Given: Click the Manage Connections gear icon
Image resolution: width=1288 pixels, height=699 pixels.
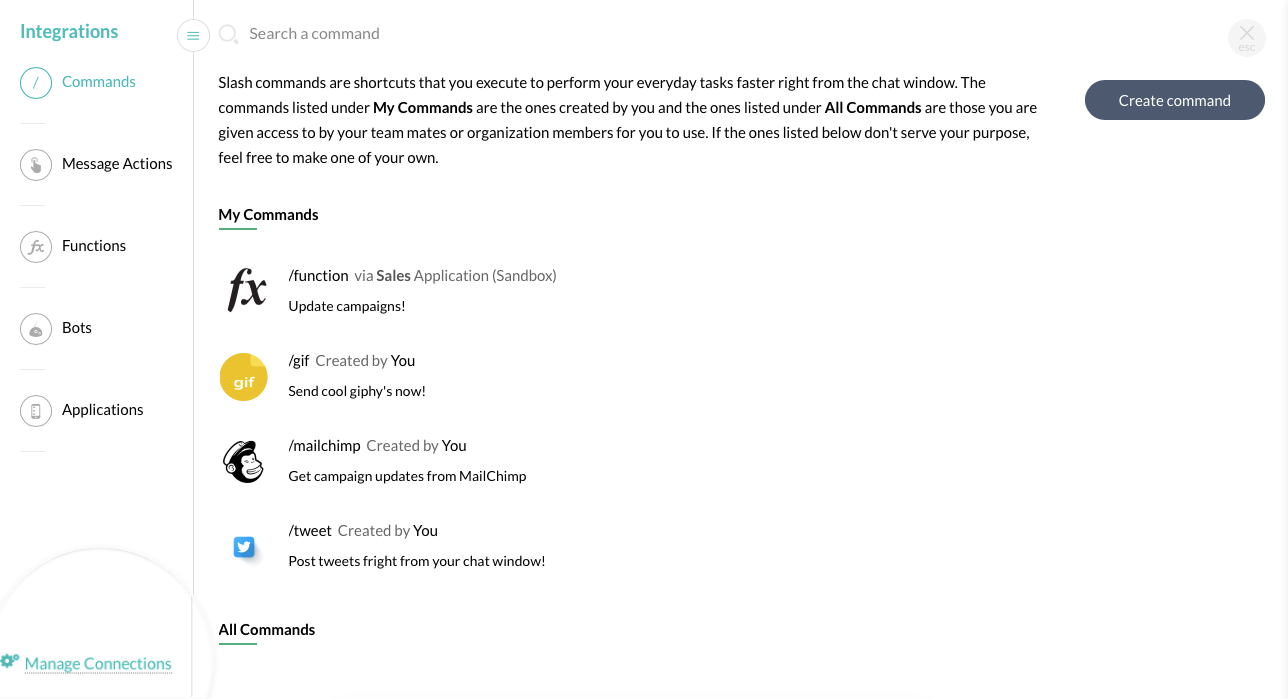Looking at the screenshot, I should tap(10, 661).
